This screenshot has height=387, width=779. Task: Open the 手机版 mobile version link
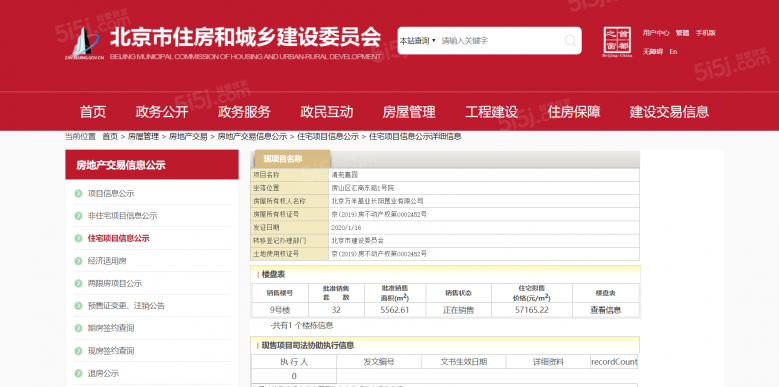click(705, 33)
